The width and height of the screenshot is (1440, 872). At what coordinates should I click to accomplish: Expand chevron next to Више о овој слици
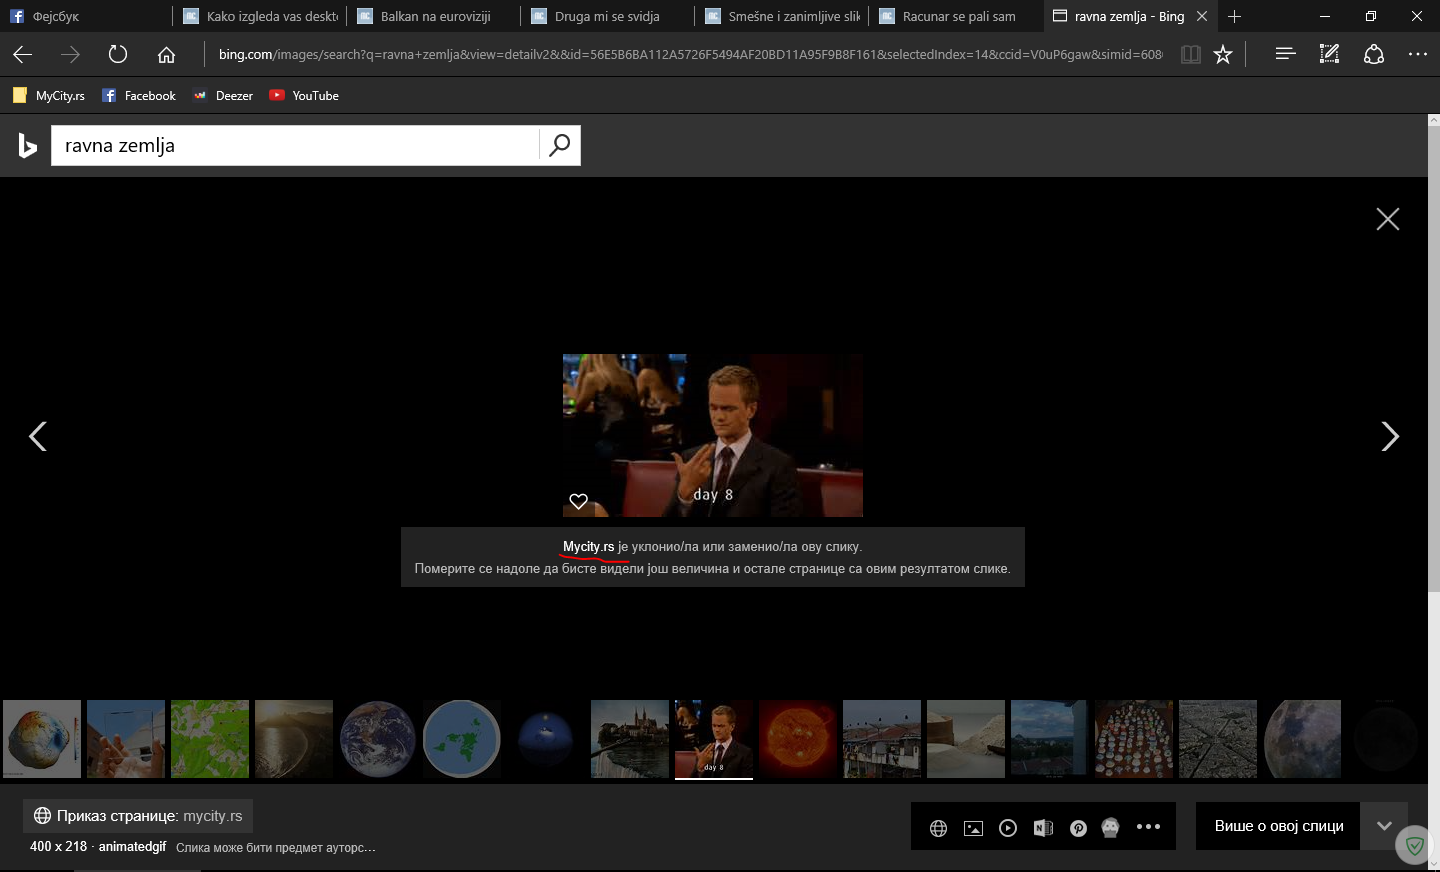click(x=1384, y=826)
